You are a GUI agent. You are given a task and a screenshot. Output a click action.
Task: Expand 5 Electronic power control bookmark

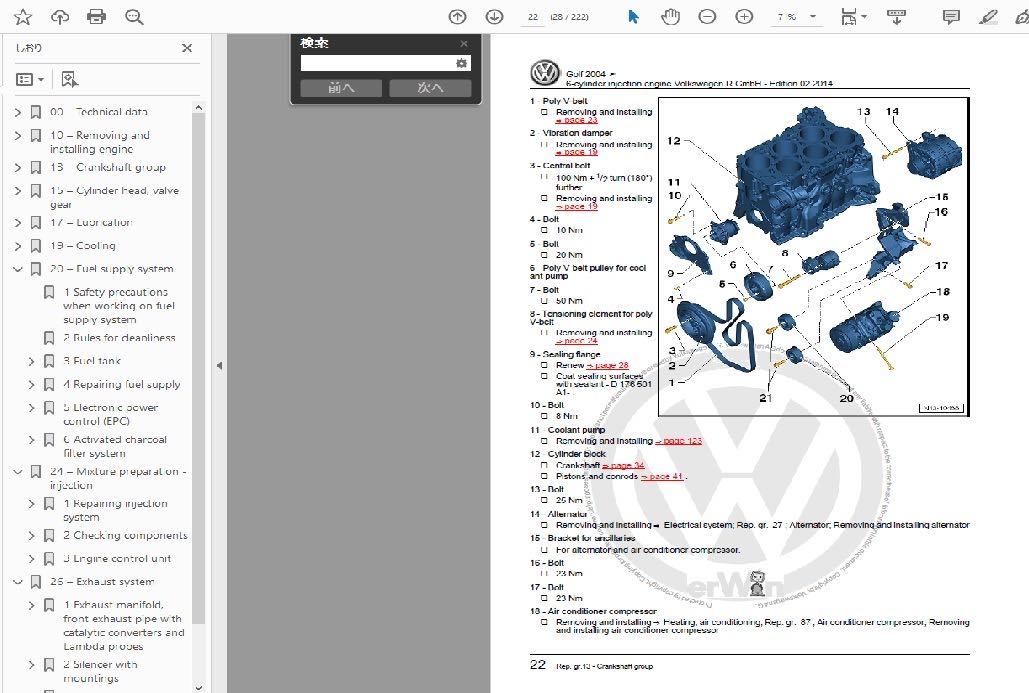tap(31, 408)
